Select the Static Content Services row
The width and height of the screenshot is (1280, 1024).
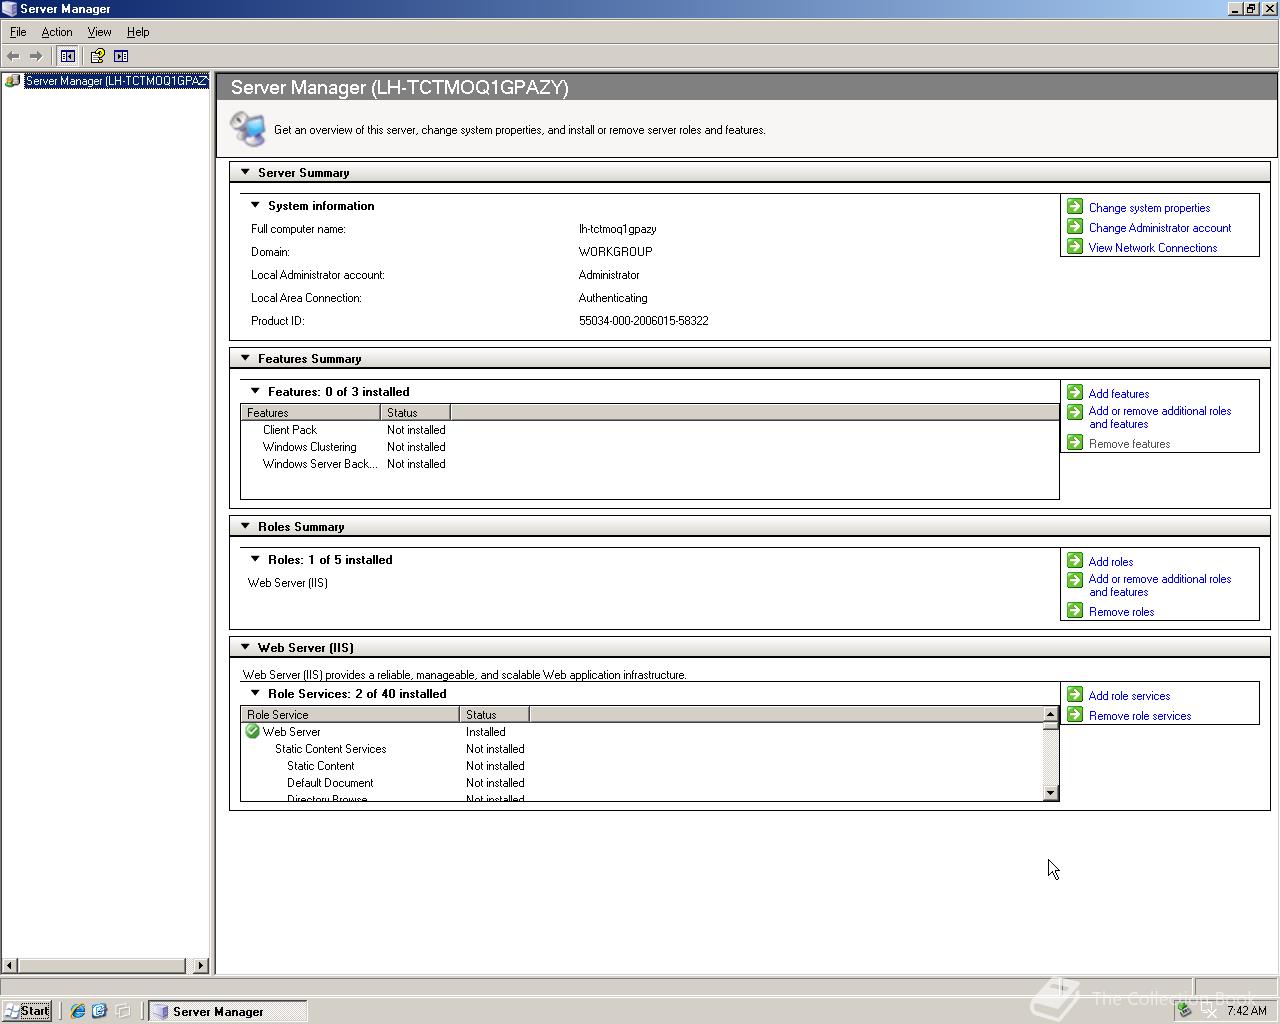tap(642, 749)
